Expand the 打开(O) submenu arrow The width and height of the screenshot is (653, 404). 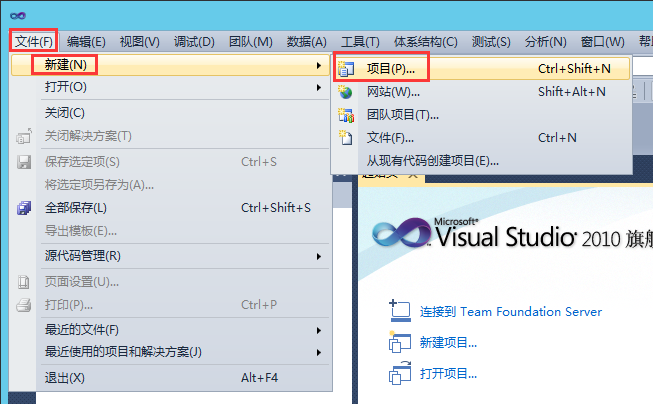(319, 87)
